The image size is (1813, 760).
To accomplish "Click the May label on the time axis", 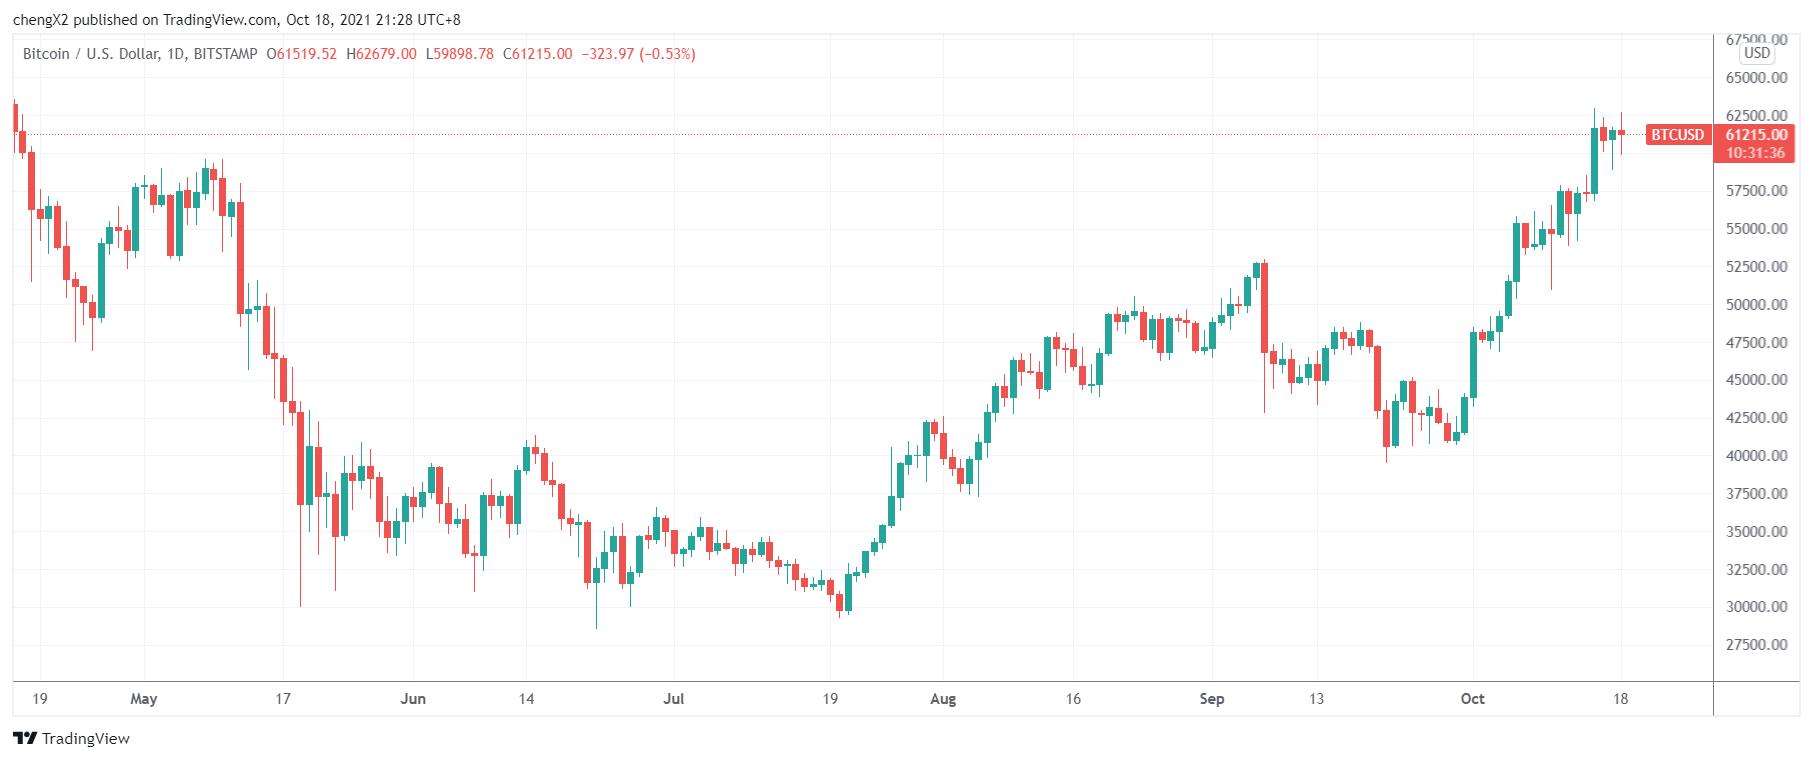I will (144, 699).
